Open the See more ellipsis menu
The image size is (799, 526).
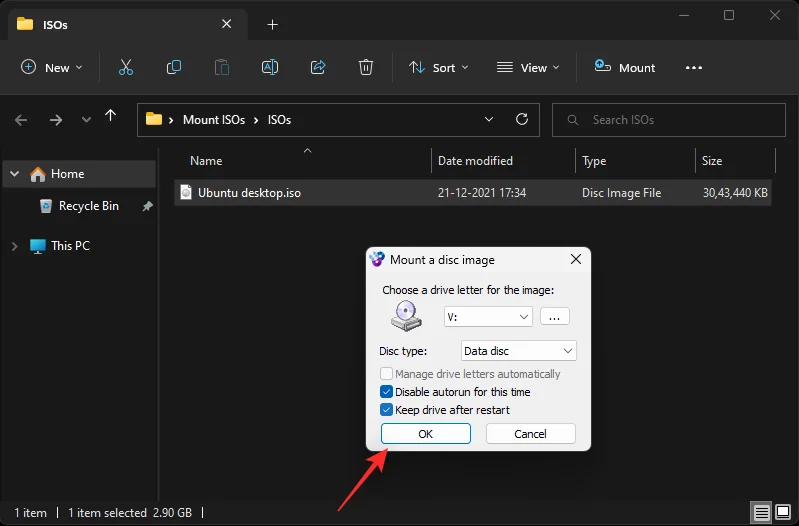click(694, 68)
